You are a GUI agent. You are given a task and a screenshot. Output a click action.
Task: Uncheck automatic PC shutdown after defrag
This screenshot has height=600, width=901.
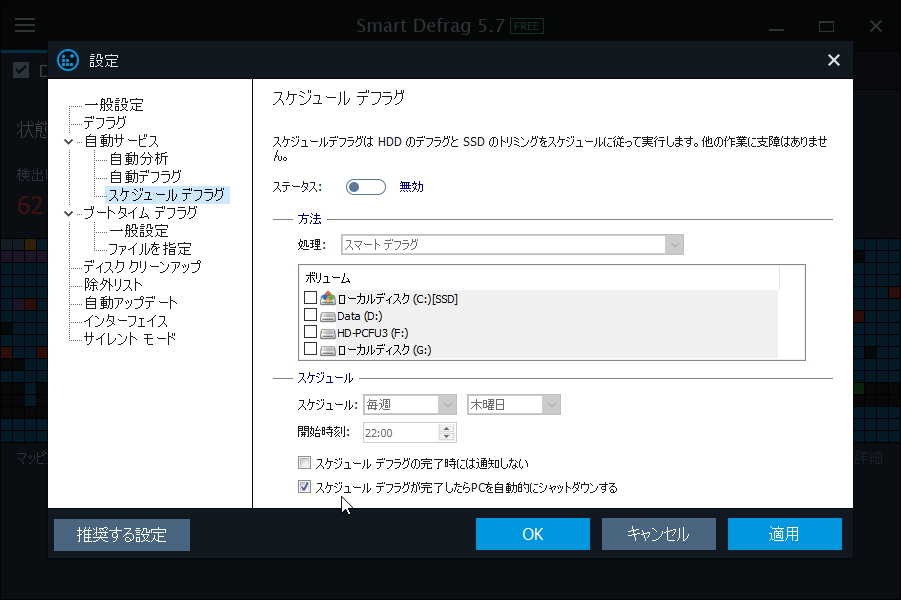(304, 487)
